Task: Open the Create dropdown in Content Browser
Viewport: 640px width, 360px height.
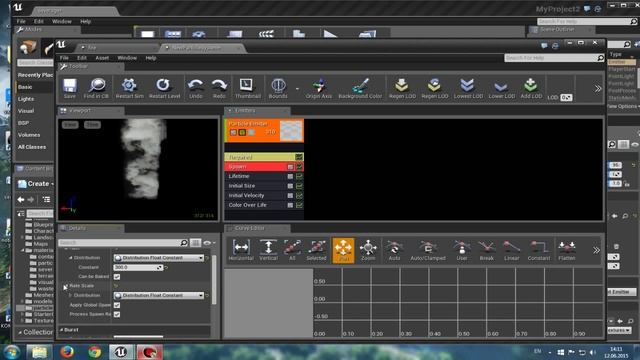Action: [36, 184]
